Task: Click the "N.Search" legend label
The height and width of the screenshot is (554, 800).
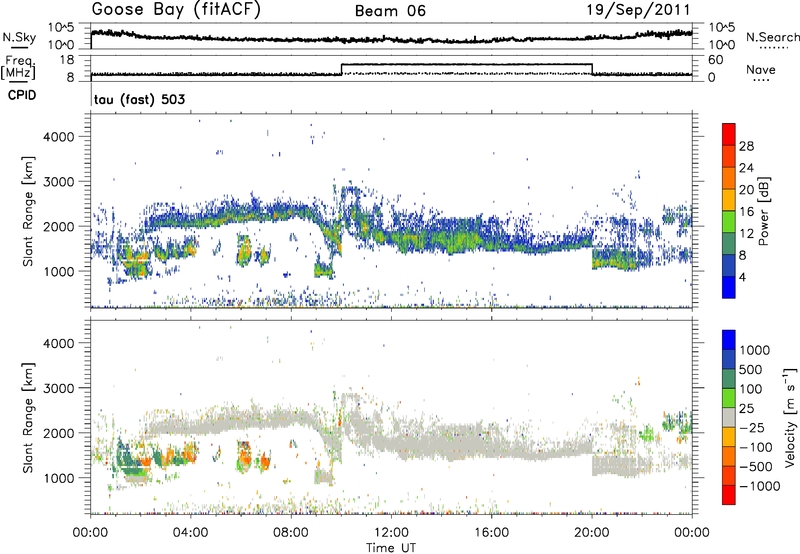Action: (772, 37)
